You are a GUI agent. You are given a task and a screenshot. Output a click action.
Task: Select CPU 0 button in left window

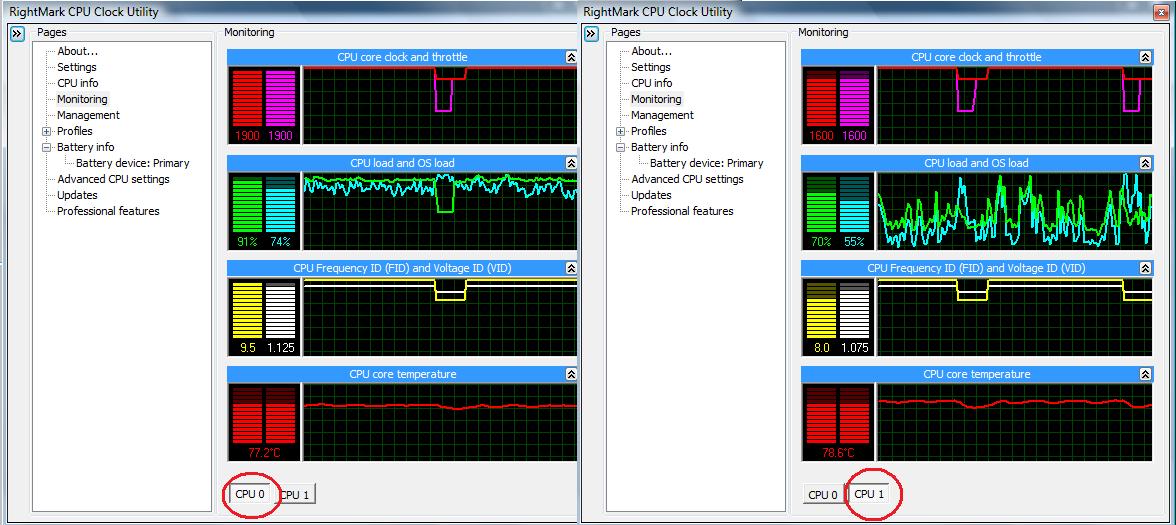pyautogui.click(x=250, y=494)
